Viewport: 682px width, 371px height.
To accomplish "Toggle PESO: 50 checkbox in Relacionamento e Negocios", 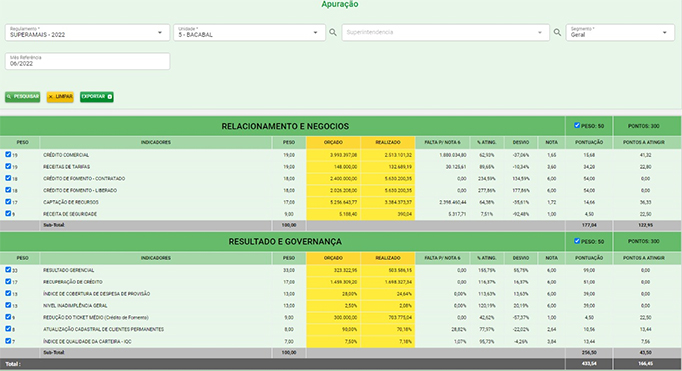I will [x=577, y=126].
